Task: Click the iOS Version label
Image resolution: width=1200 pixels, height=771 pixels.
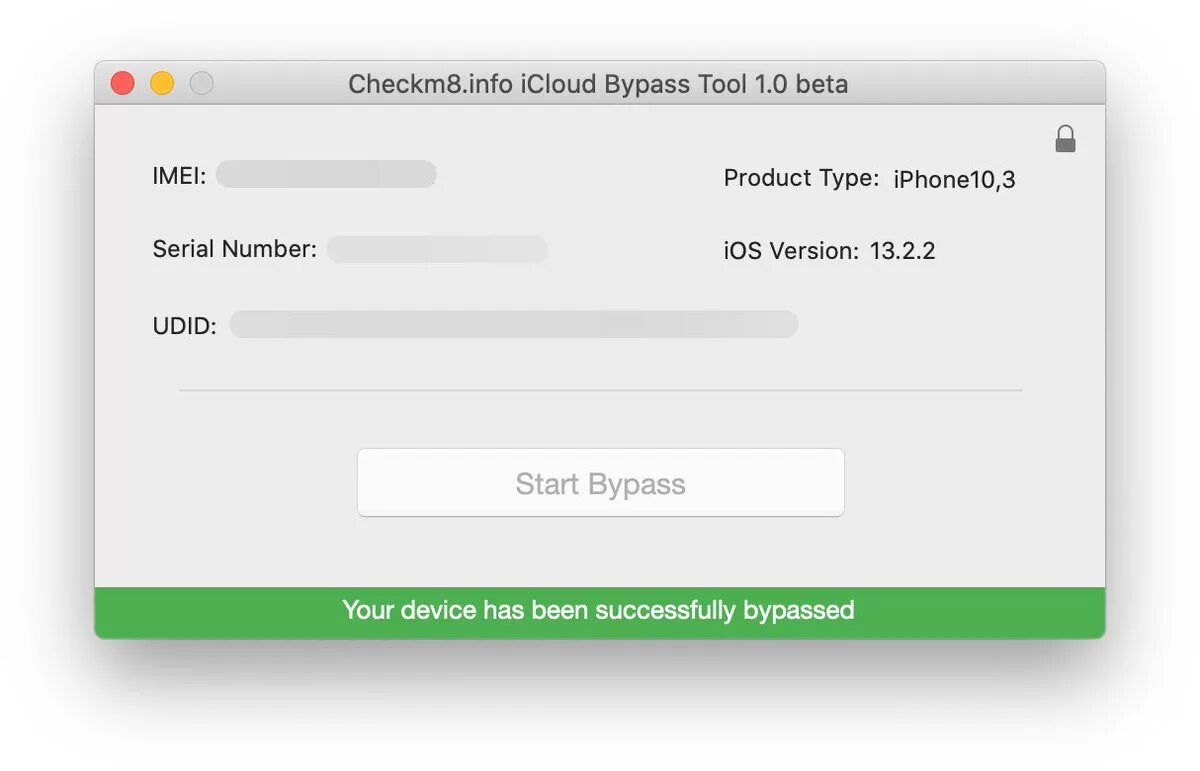Action: [791, 251]
